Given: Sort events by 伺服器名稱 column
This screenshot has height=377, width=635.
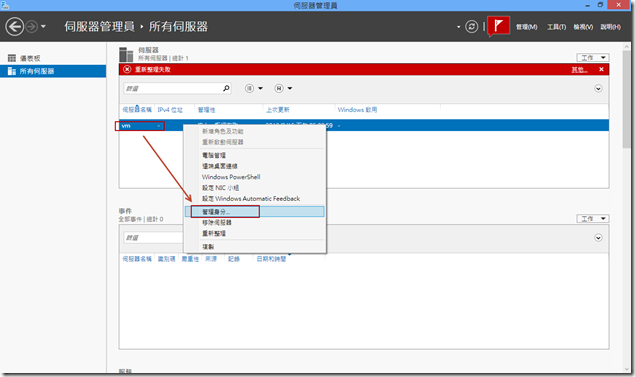Looking at the screenshot, I should pyautogui.click(x=137, y=259).
